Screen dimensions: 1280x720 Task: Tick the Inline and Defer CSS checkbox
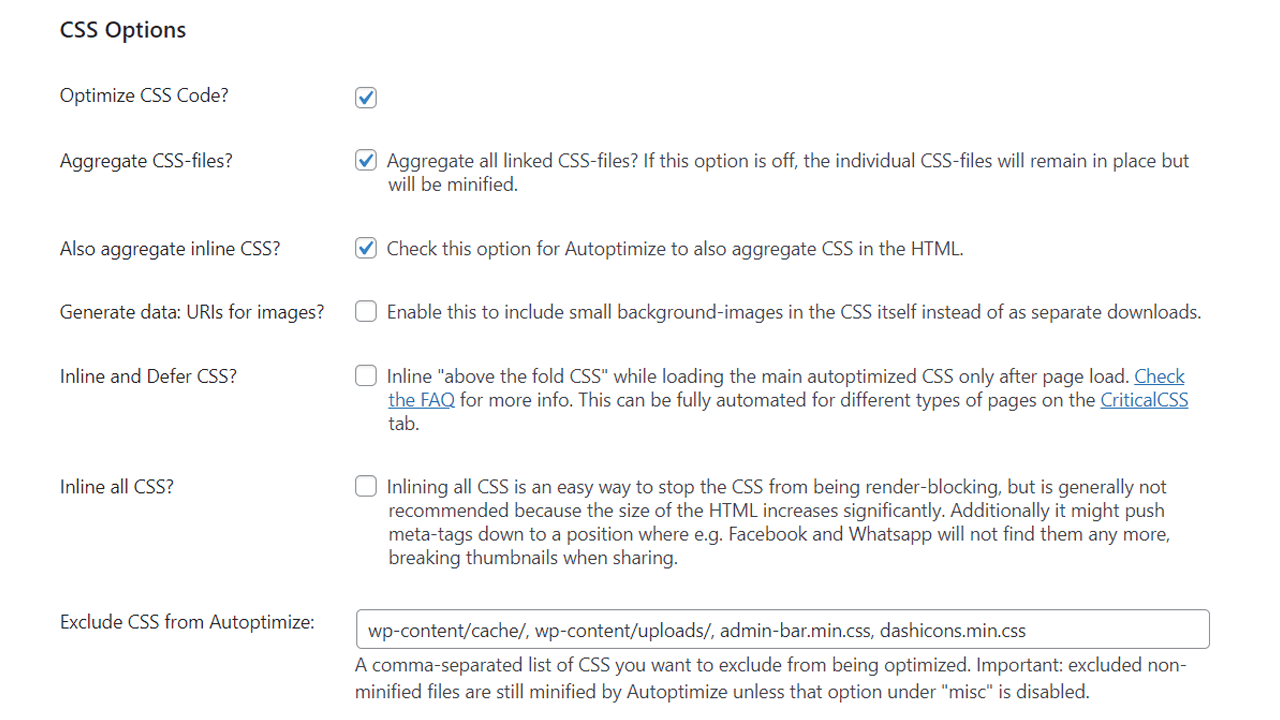pyautogui.click(x=366, y=377)
